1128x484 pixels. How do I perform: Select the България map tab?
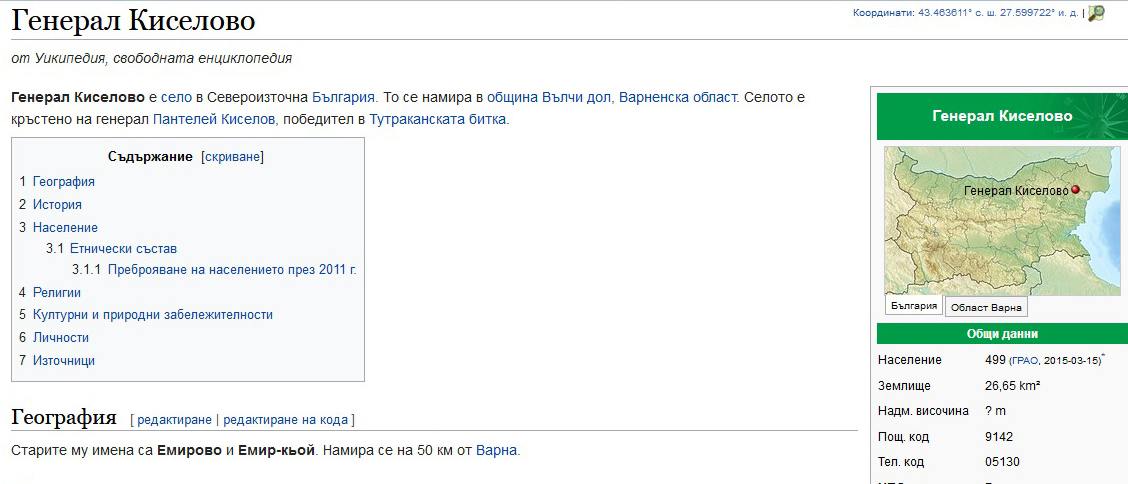coord(913,306)
